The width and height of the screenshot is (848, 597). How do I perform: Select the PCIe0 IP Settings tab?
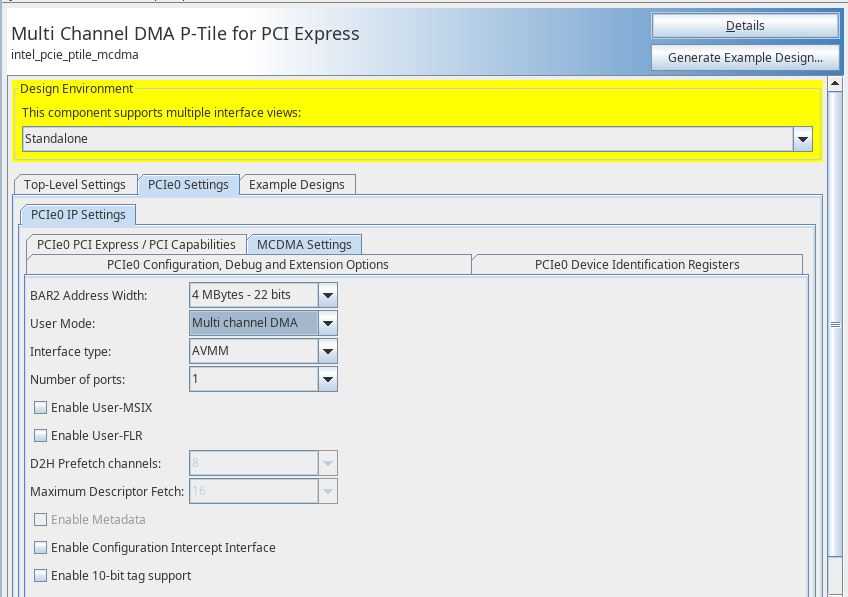click(78, 215)
